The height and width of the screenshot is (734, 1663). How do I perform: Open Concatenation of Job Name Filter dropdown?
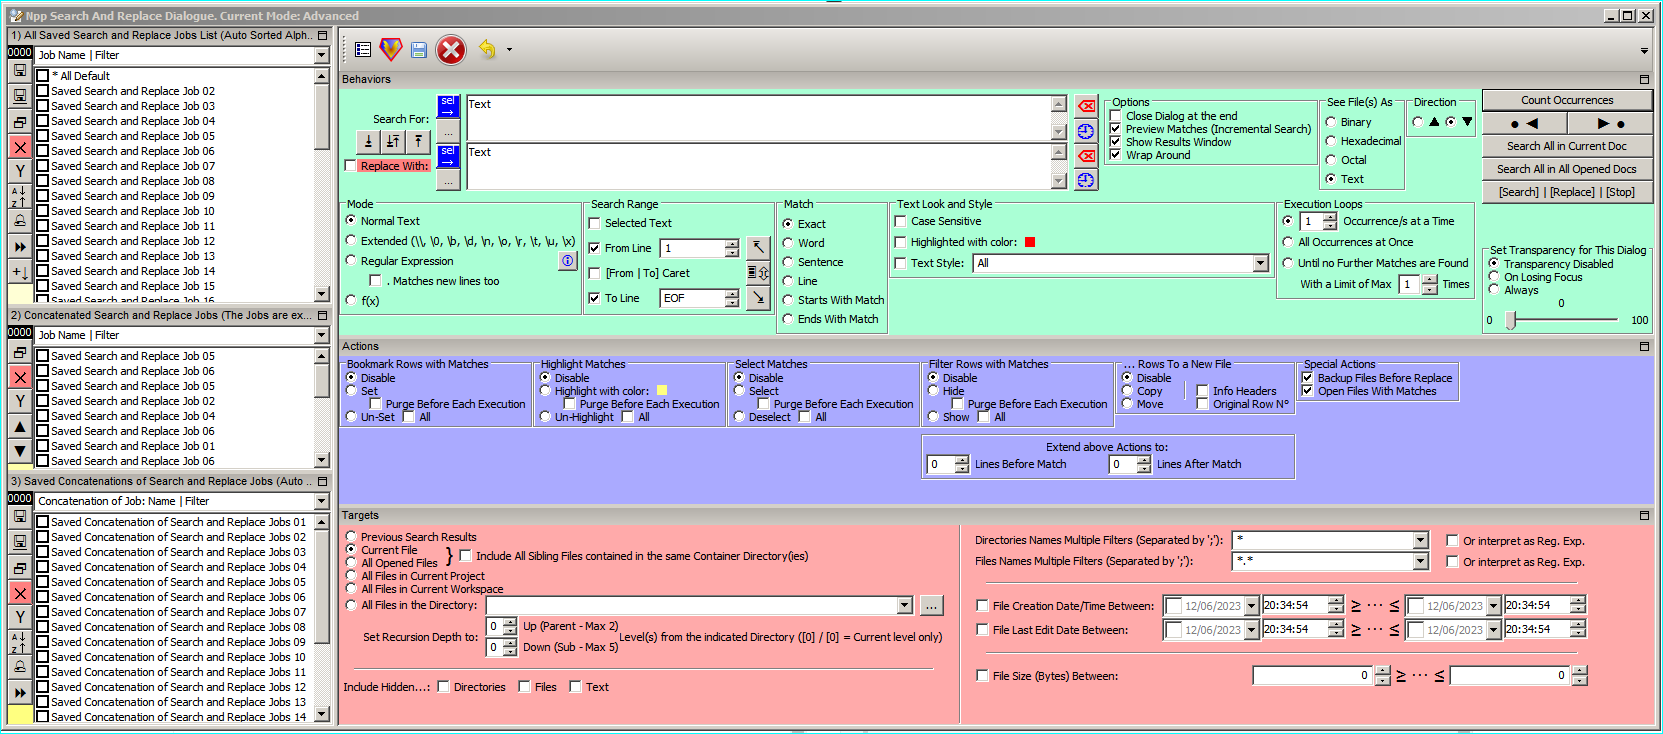coord(322,501)
